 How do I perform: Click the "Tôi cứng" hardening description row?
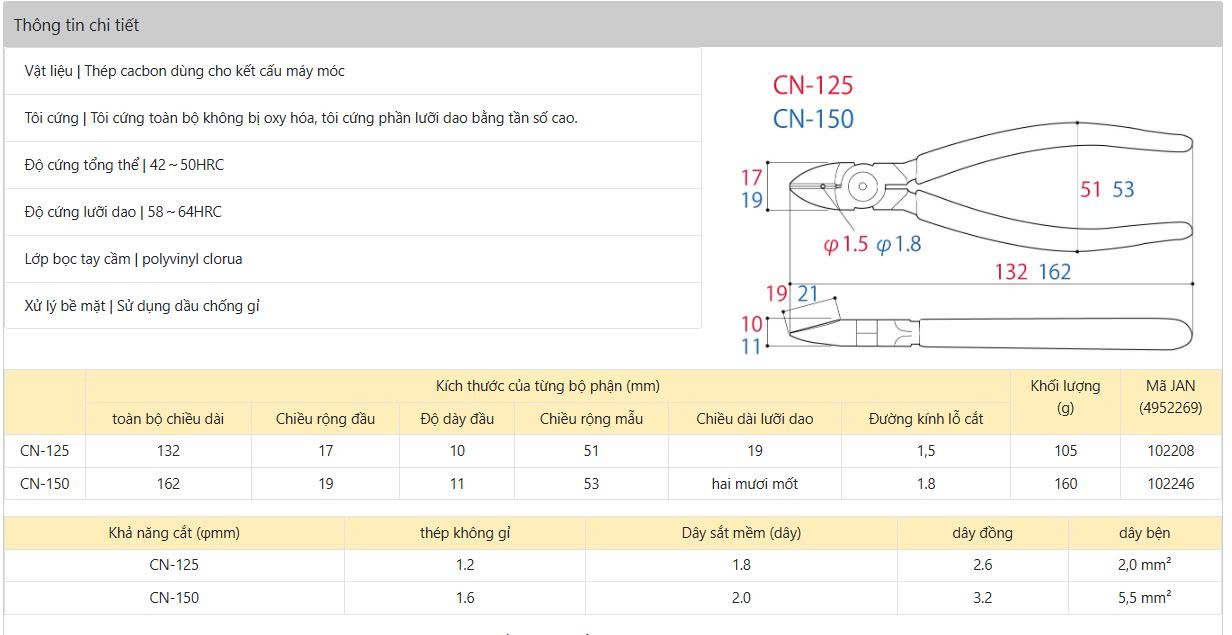coord(352,118)
